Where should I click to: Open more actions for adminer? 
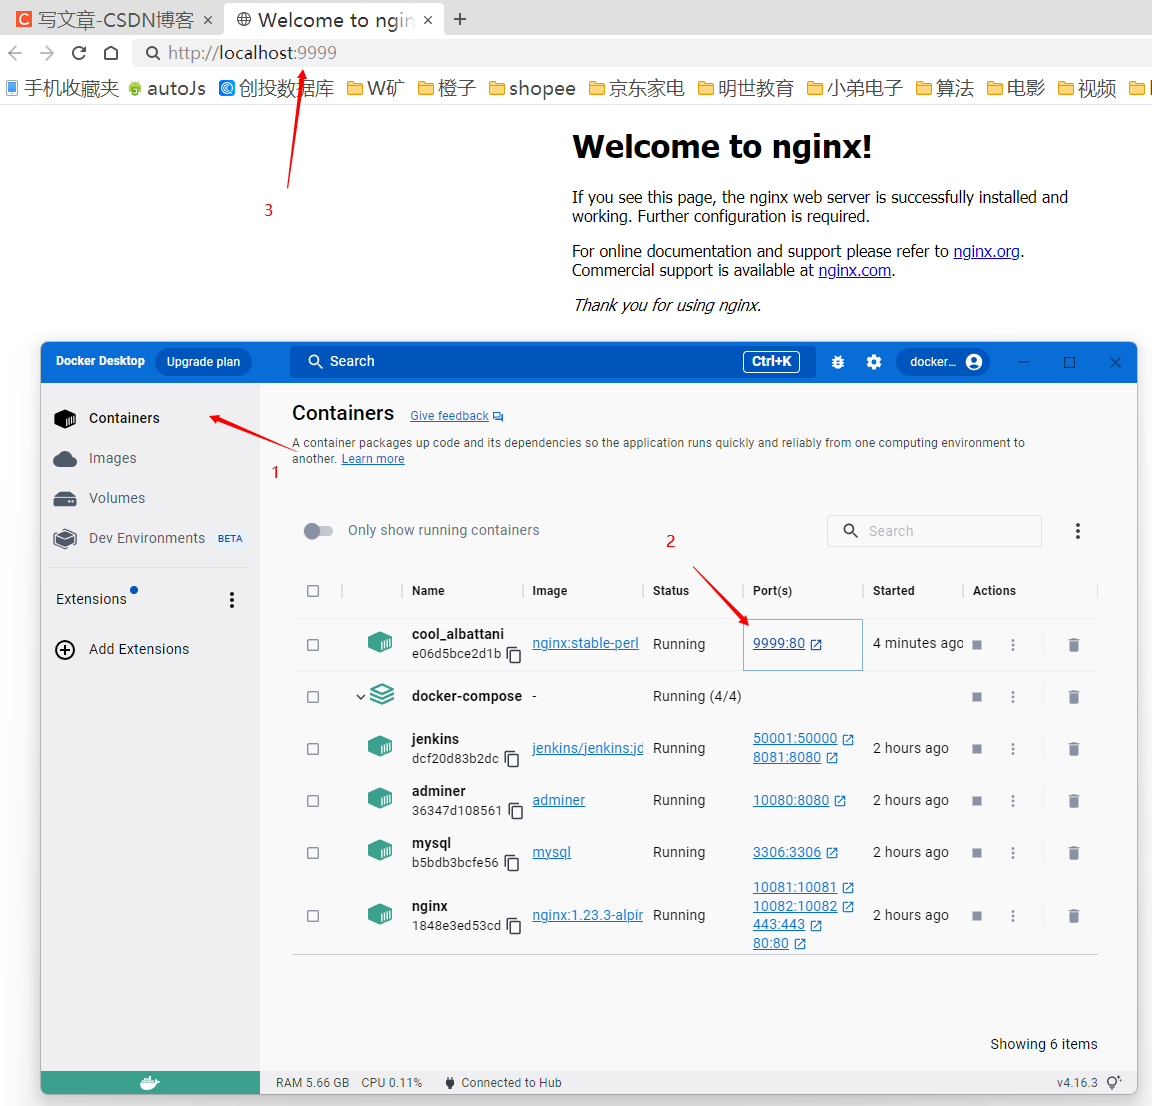(1012, 801)
